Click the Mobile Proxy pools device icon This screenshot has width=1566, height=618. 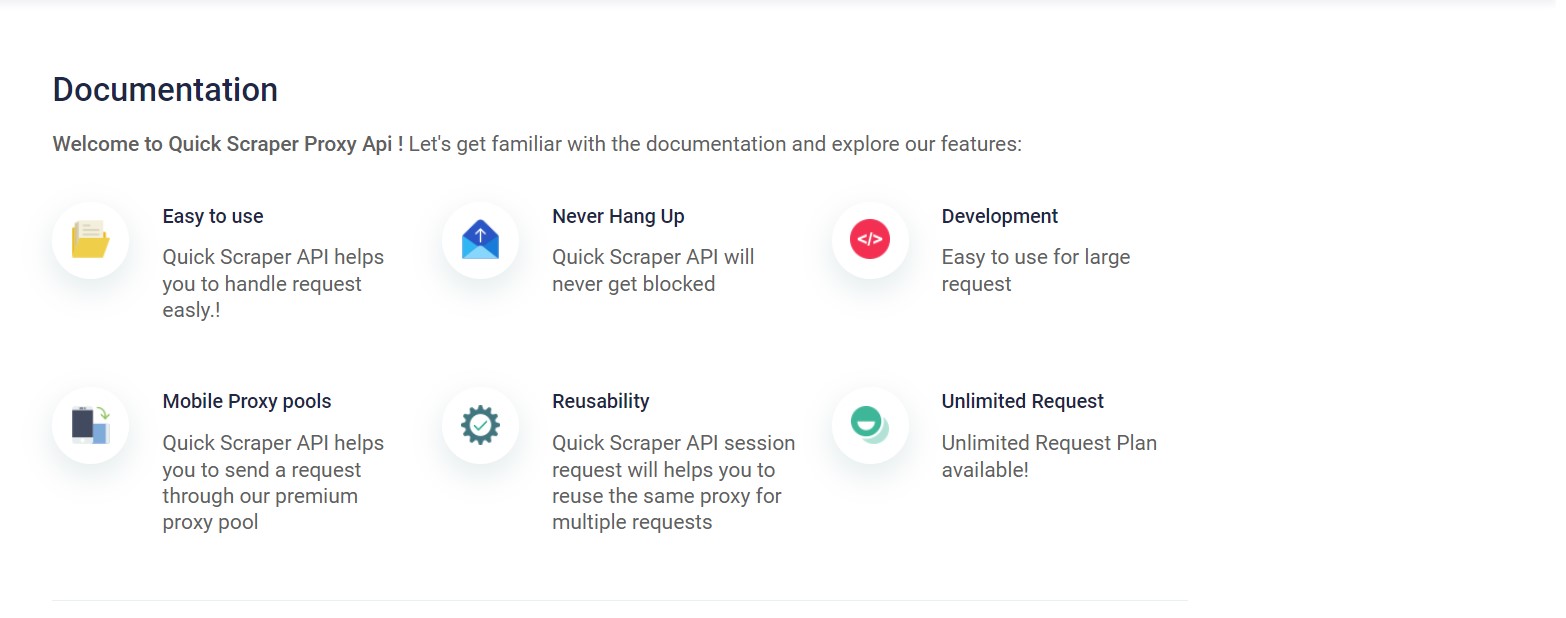click(x=90, y=425)
